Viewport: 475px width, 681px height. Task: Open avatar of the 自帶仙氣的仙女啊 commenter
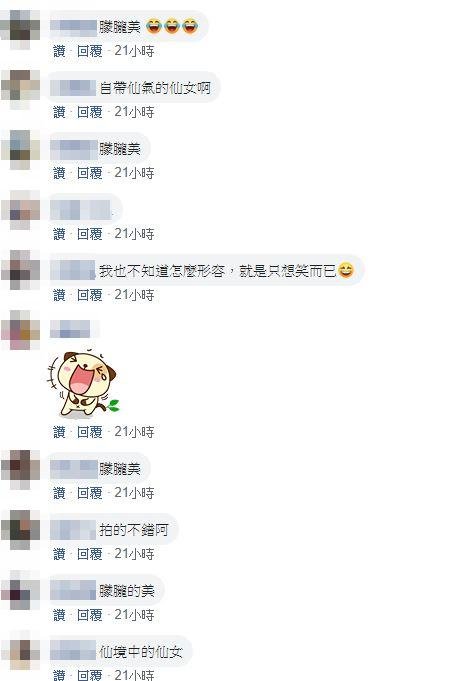(20, 89)
